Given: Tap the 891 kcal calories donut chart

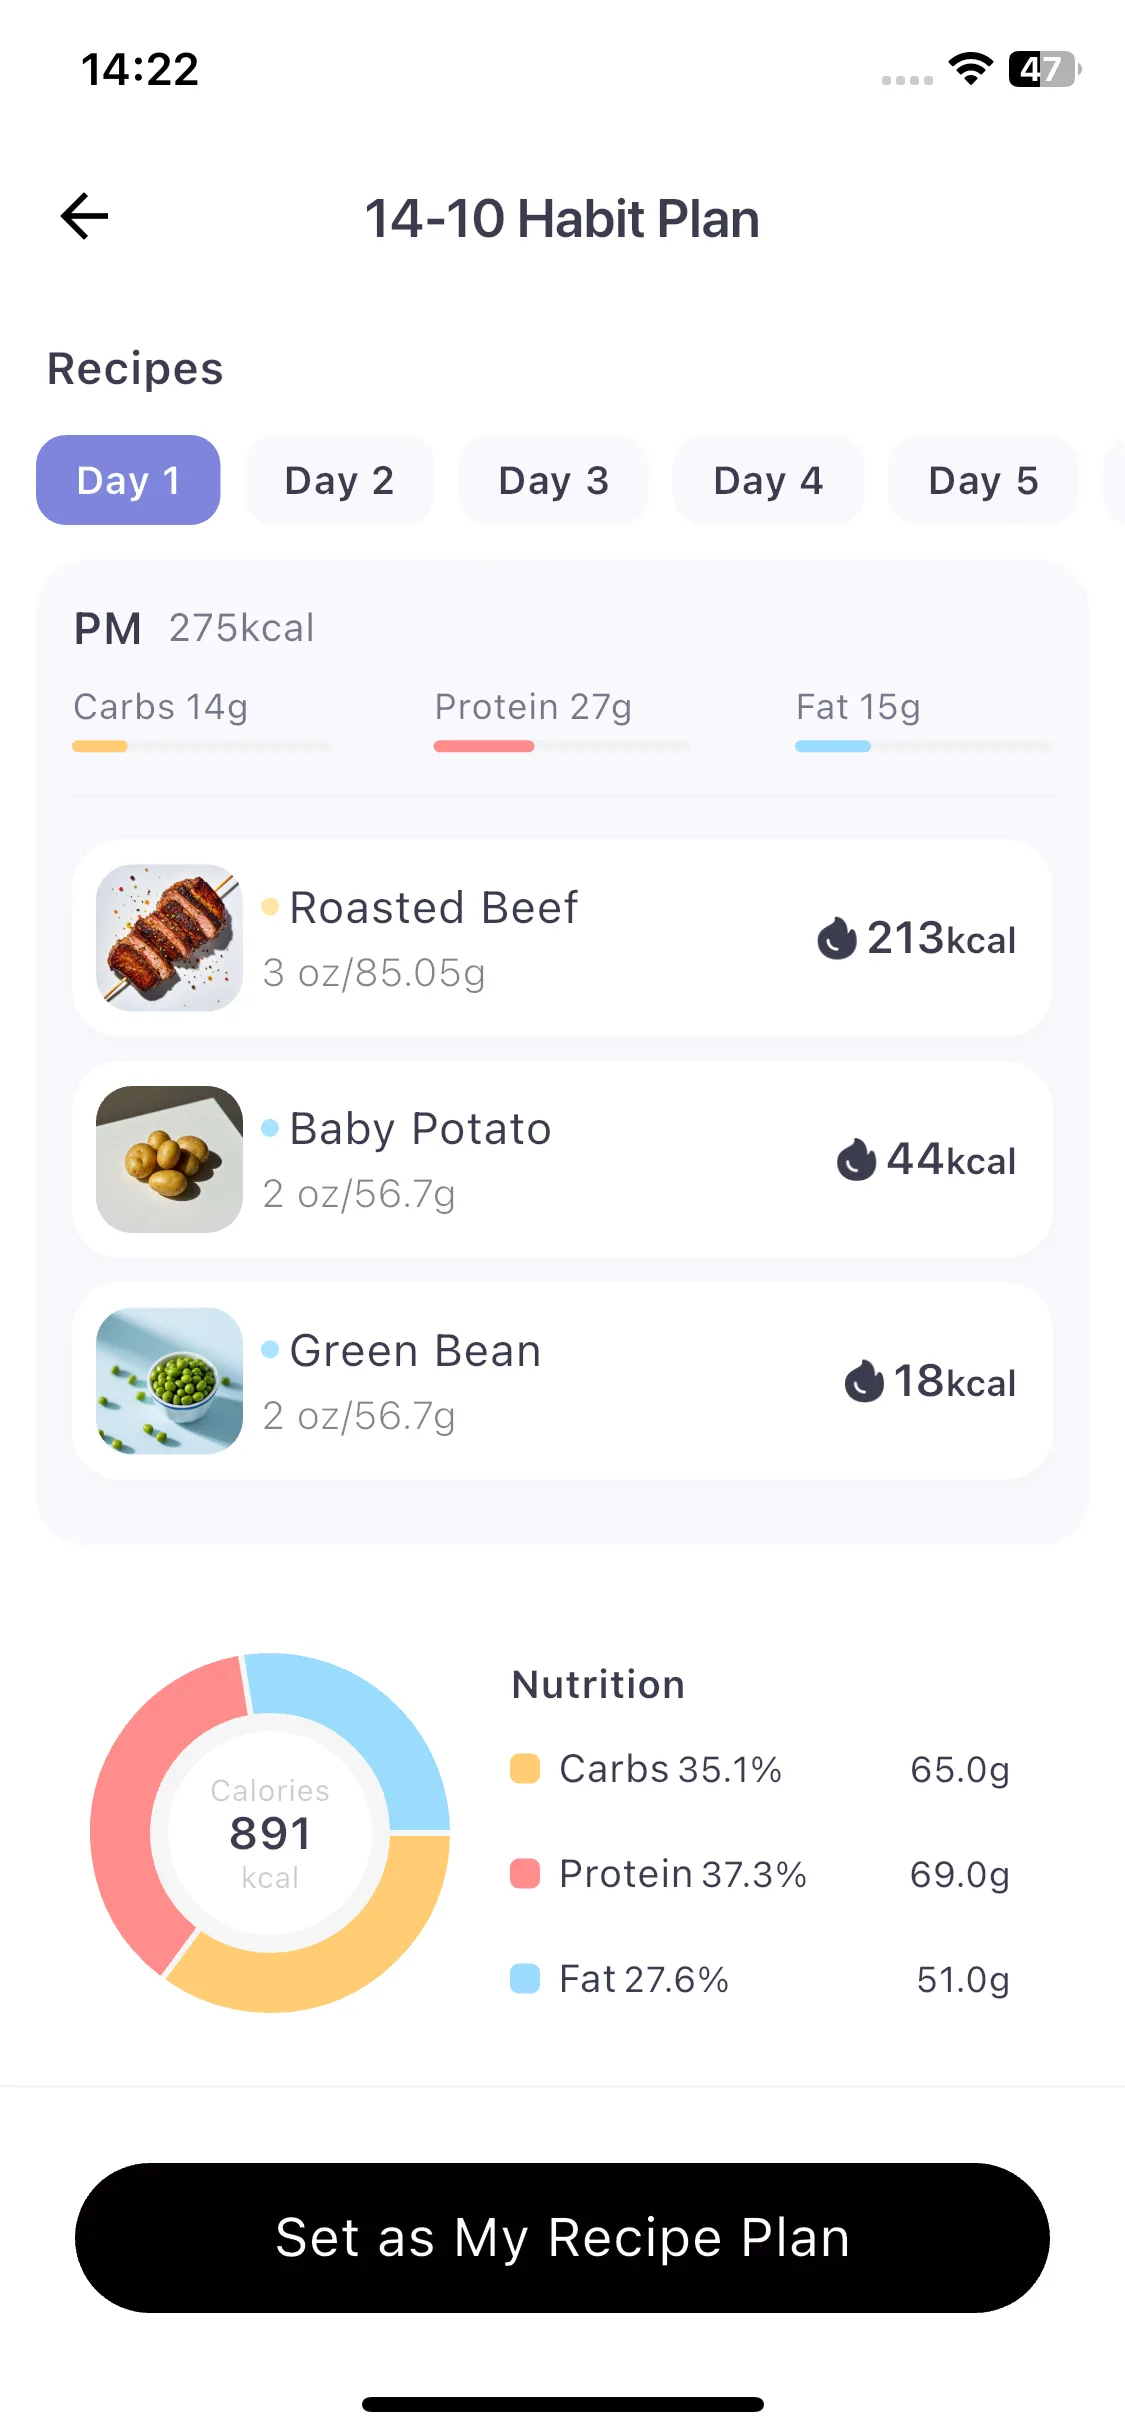Looking at the screenshot, I should 270,1832.
